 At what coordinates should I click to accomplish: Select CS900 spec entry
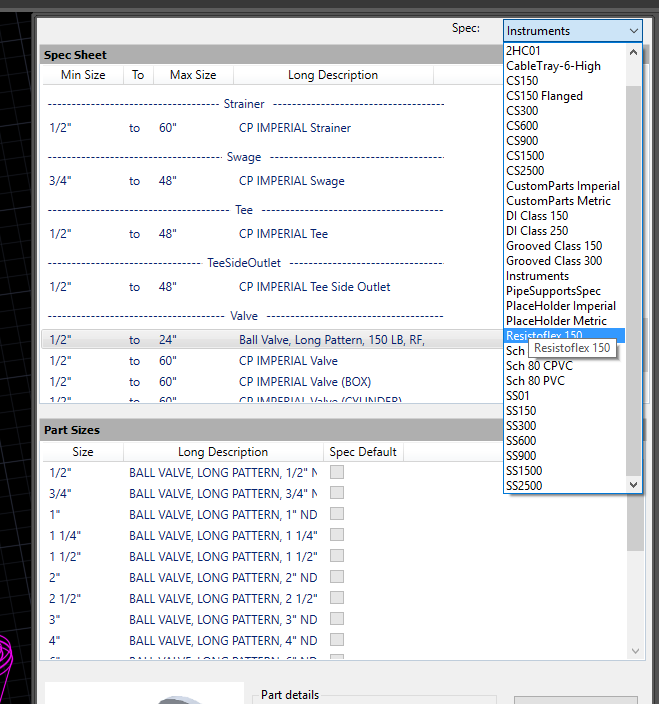[x=565, y=141]
